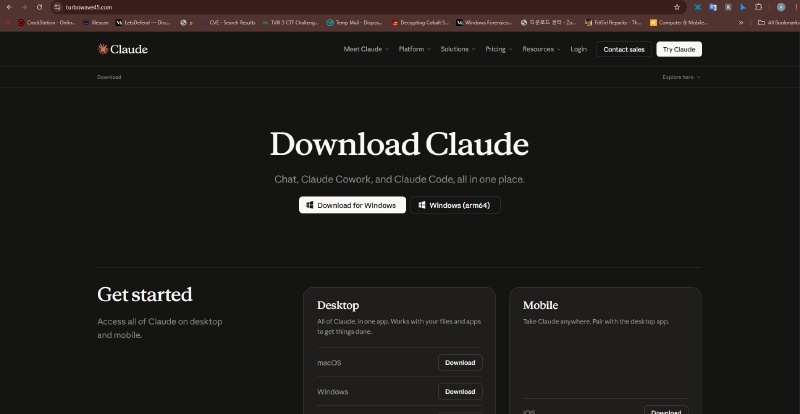Expand the Resources menu

(541, 49)
